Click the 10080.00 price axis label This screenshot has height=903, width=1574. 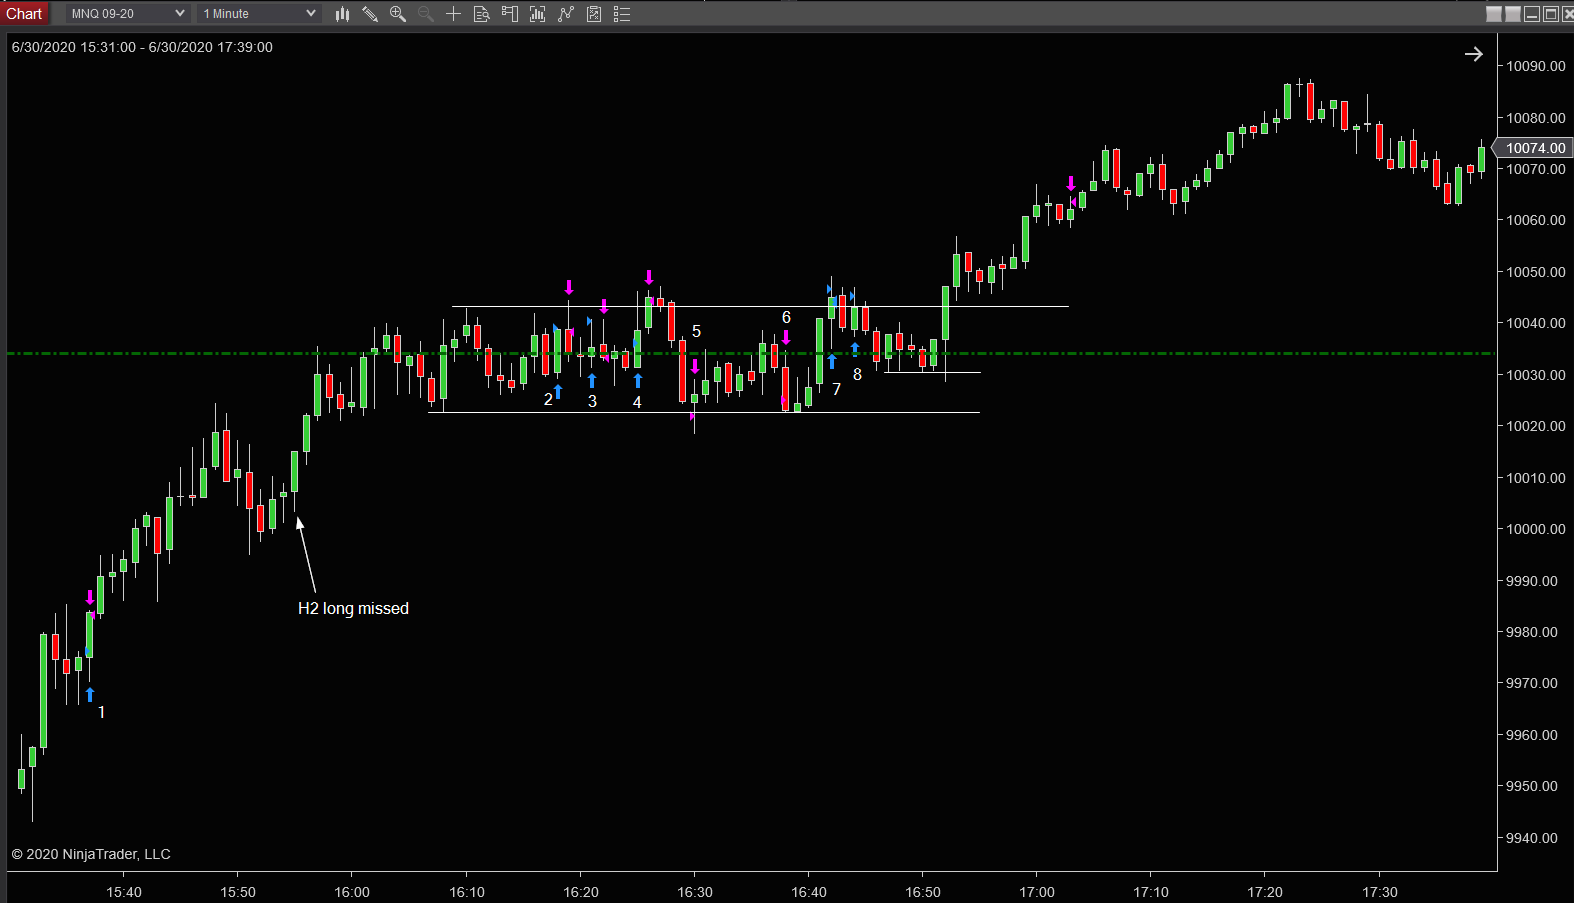coord(1536,118)
